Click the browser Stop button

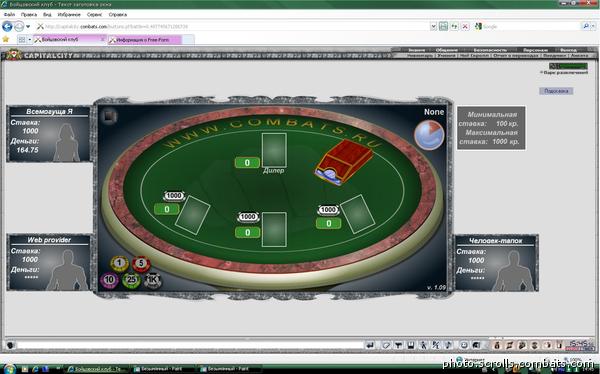coord(465,26)
